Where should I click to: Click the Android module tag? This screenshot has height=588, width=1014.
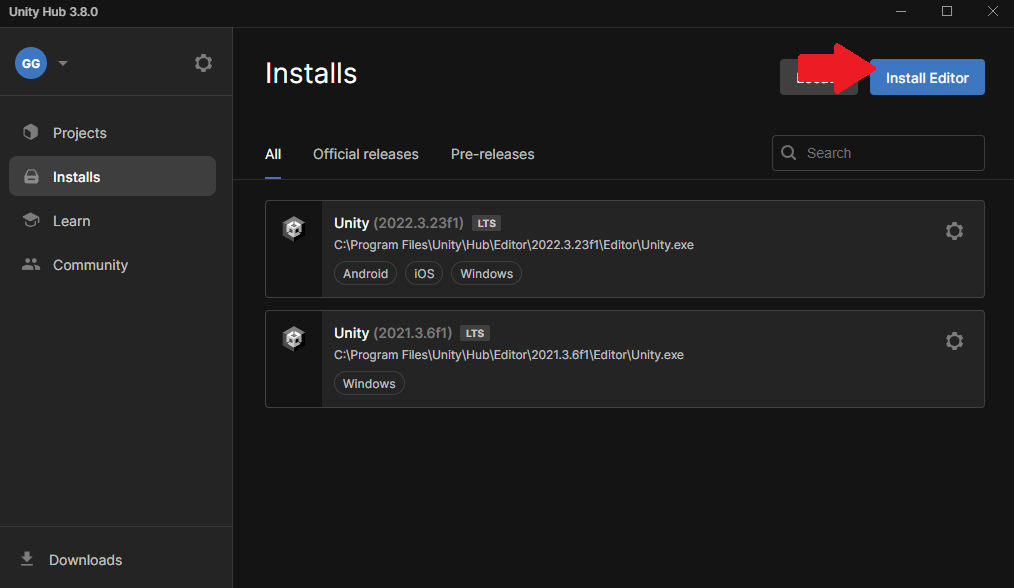pyautogui.click(x=365, y=274)
